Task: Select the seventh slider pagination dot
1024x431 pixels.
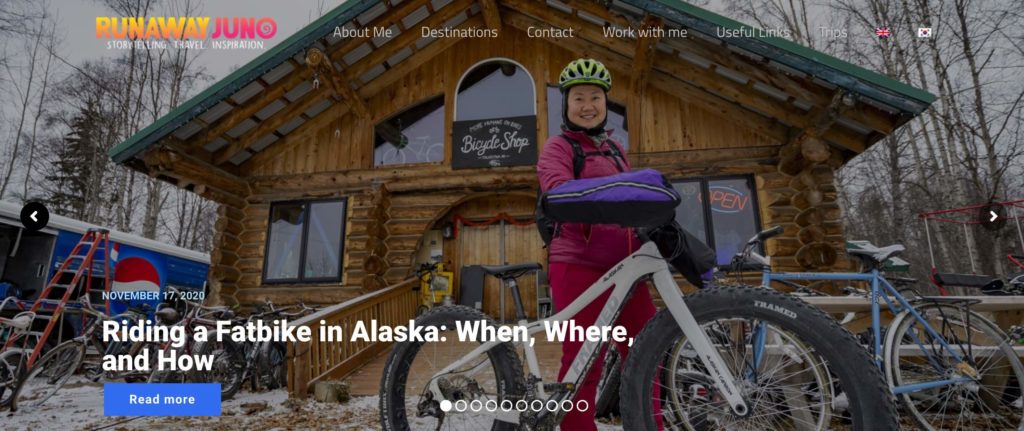Action: (537, 406)
